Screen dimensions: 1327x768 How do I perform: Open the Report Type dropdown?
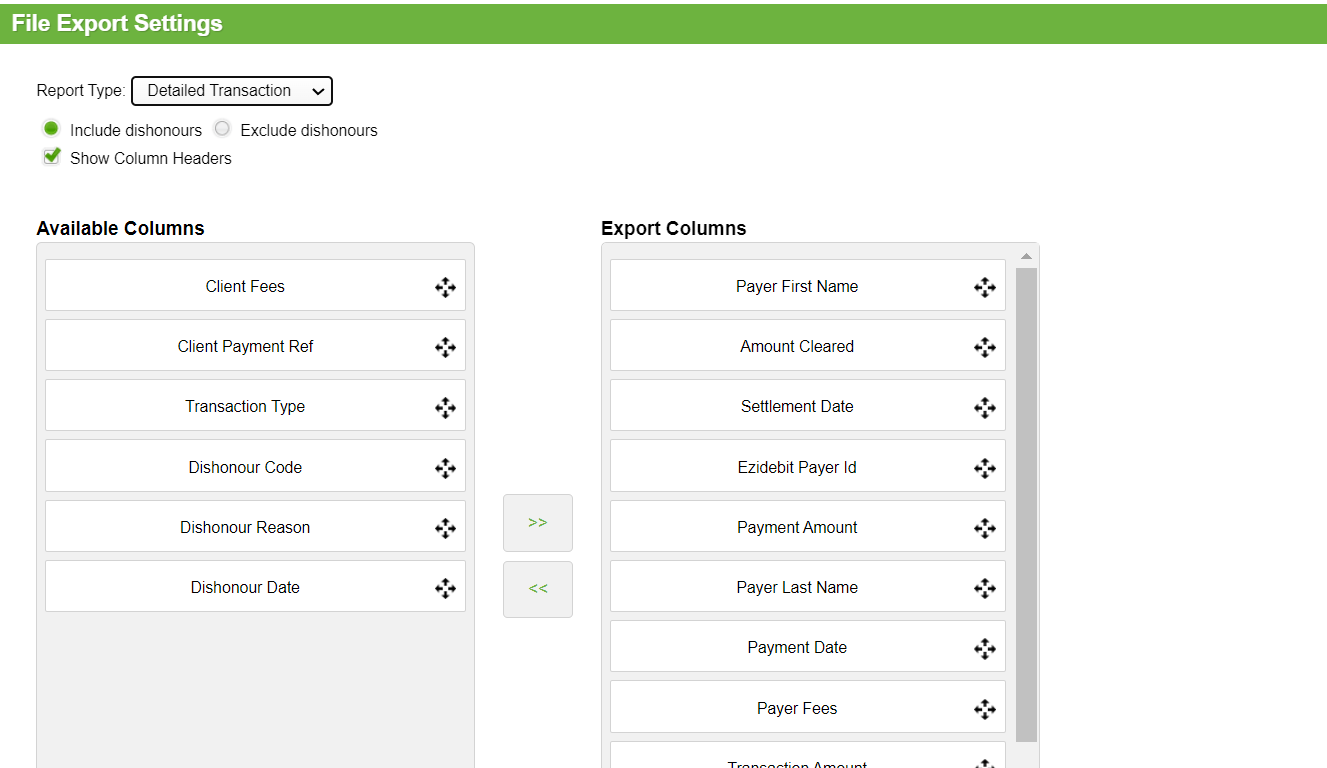point(232,91)
